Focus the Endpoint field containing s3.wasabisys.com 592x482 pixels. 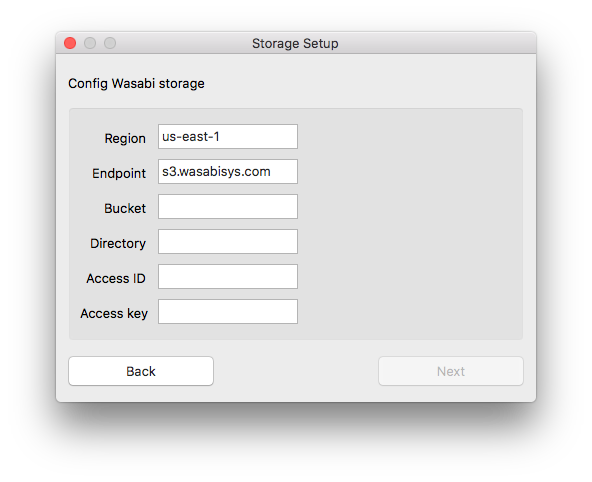(228, 171)
